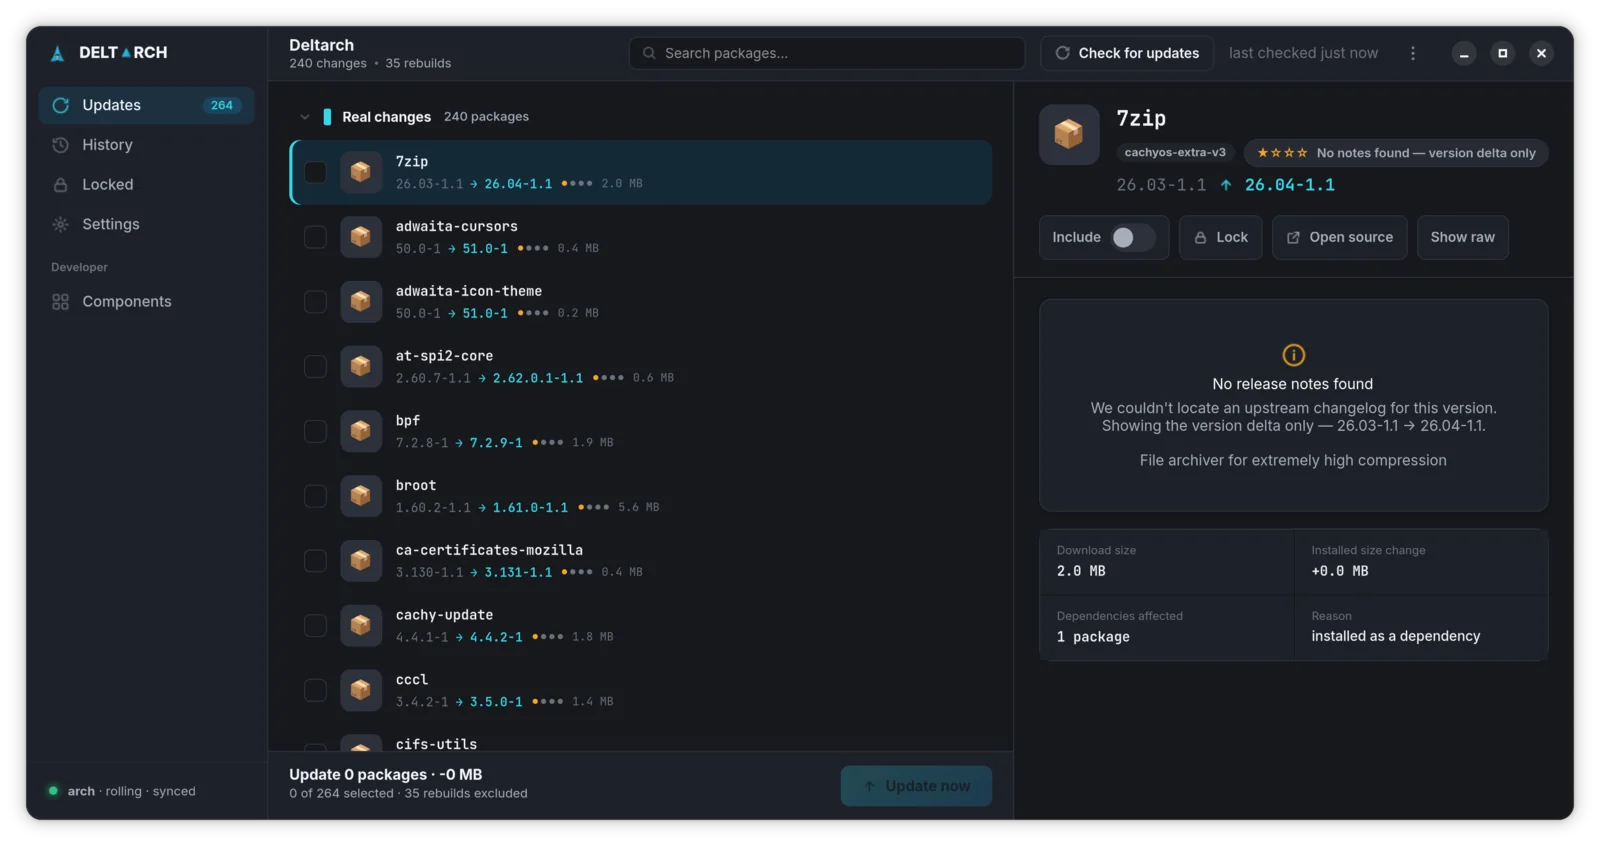Click the star rating in details header
This screenshot has height=846, width=1600.
tap(1282, 153)
